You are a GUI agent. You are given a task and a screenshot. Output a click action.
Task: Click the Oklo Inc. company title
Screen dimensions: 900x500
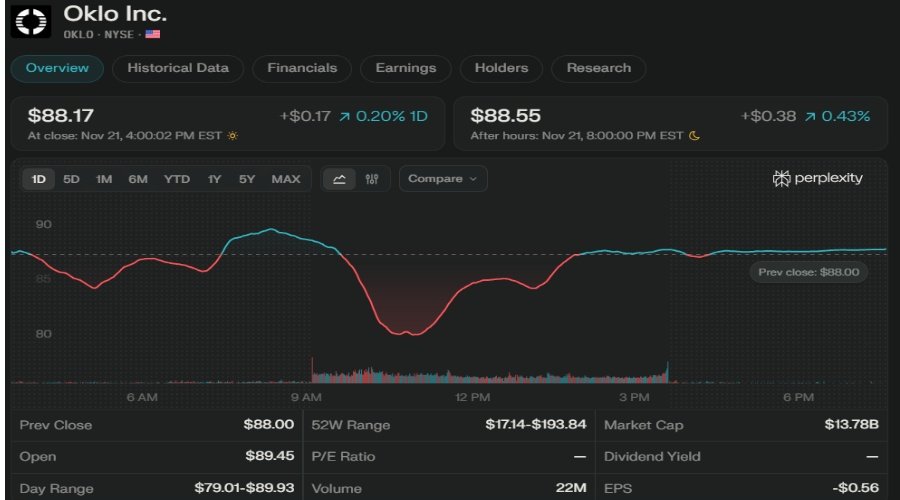[115, 14]
